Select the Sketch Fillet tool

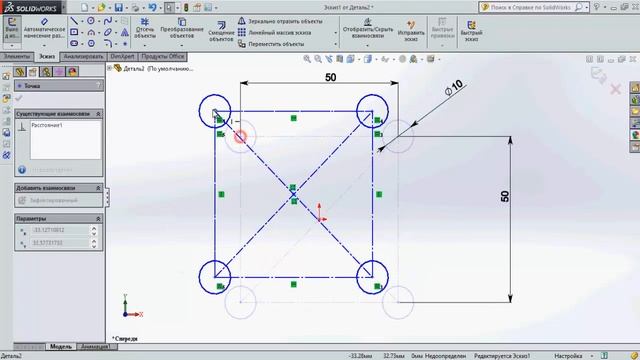point(107,43)
